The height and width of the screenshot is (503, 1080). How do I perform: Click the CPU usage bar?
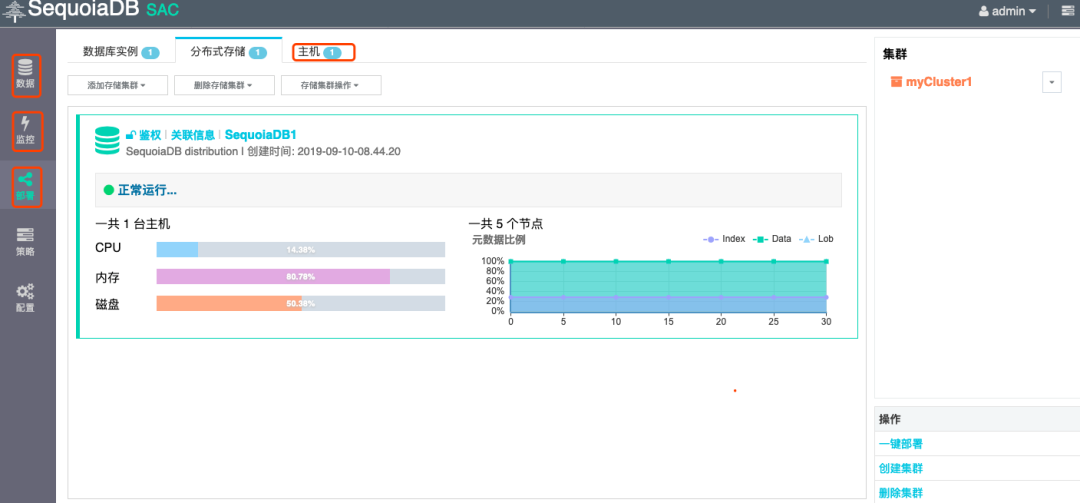point(300,249)
